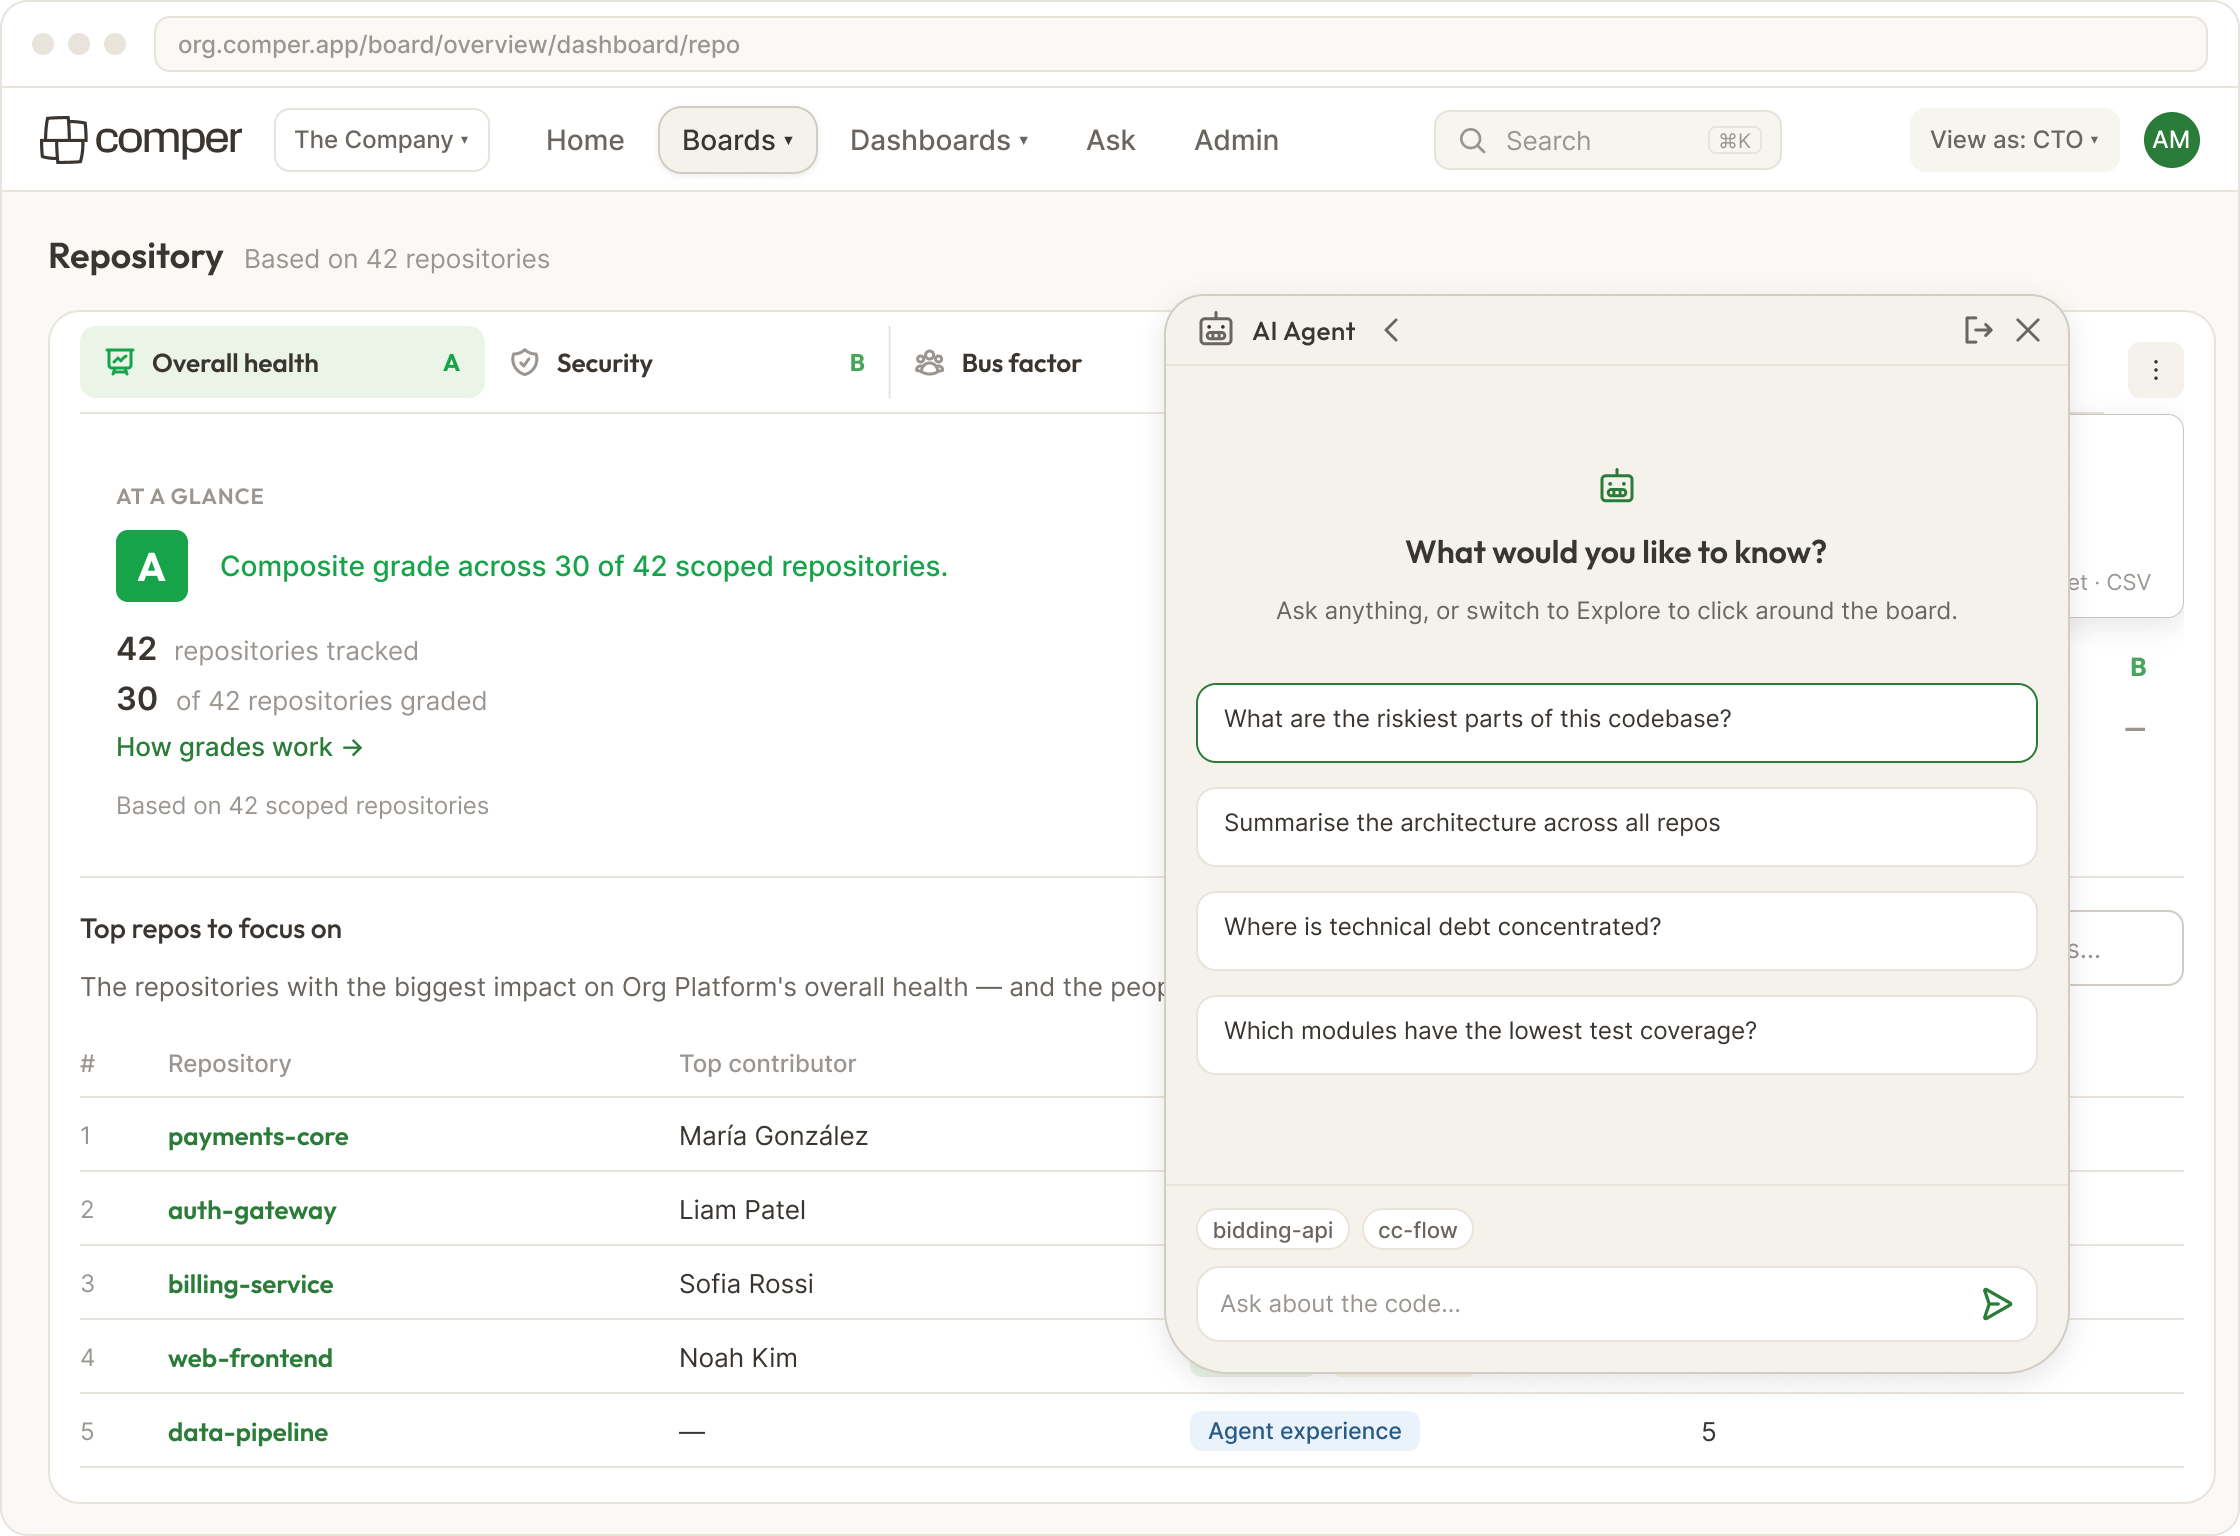Click the green A grade badge
The height and width of the screenshot is (1536, 2240).
click(x=152, y=566)
